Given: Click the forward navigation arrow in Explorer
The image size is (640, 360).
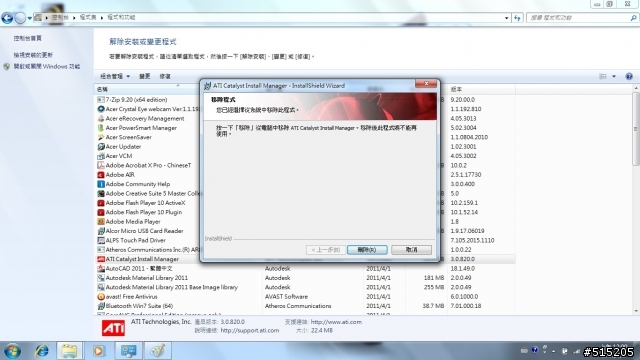Looking at the screenshot, I should pos(20,18).
